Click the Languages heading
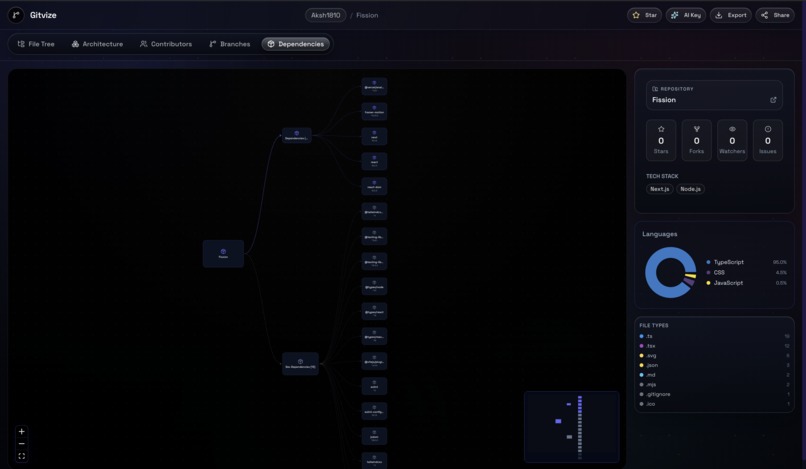Screen dimensions: 806x469 pos(660,234)
